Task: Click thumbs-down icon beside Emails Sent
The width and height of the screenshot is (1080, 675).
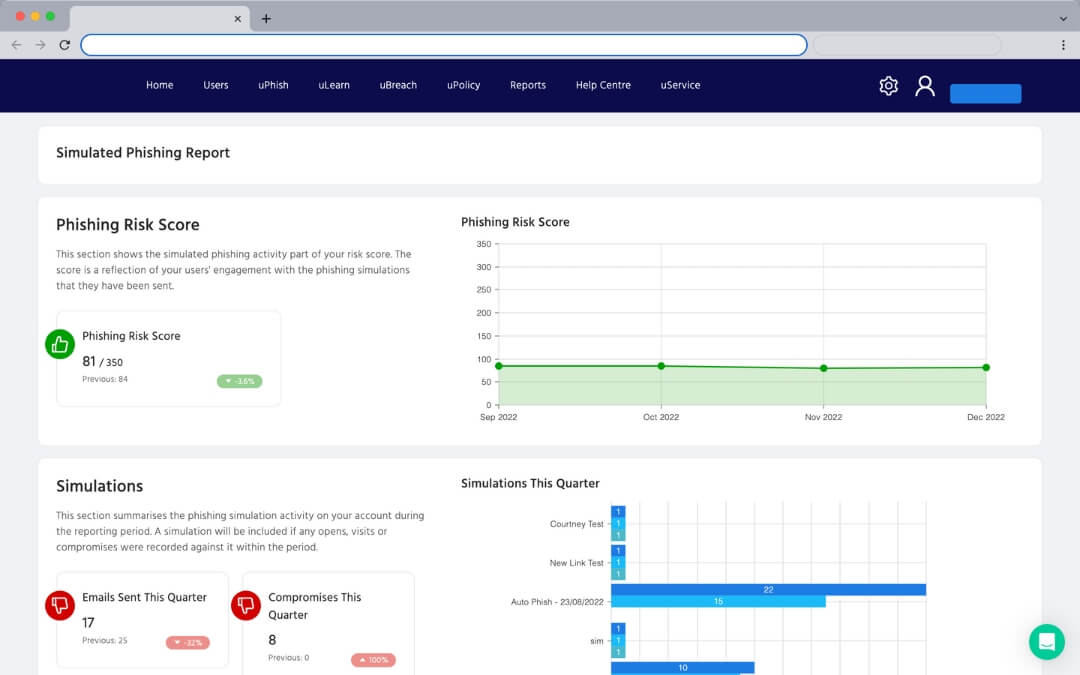Action: click(60, 605)
